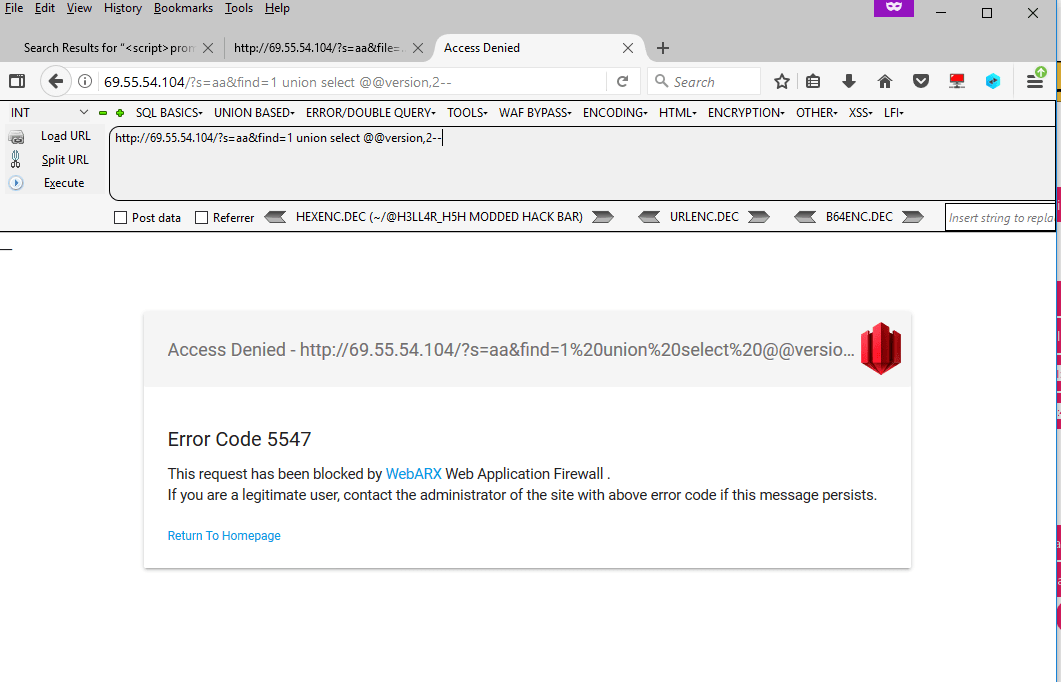Expand the SQL BASICS menu
The height and width of the screenshot is (682, 1061).
click(169, 113)
